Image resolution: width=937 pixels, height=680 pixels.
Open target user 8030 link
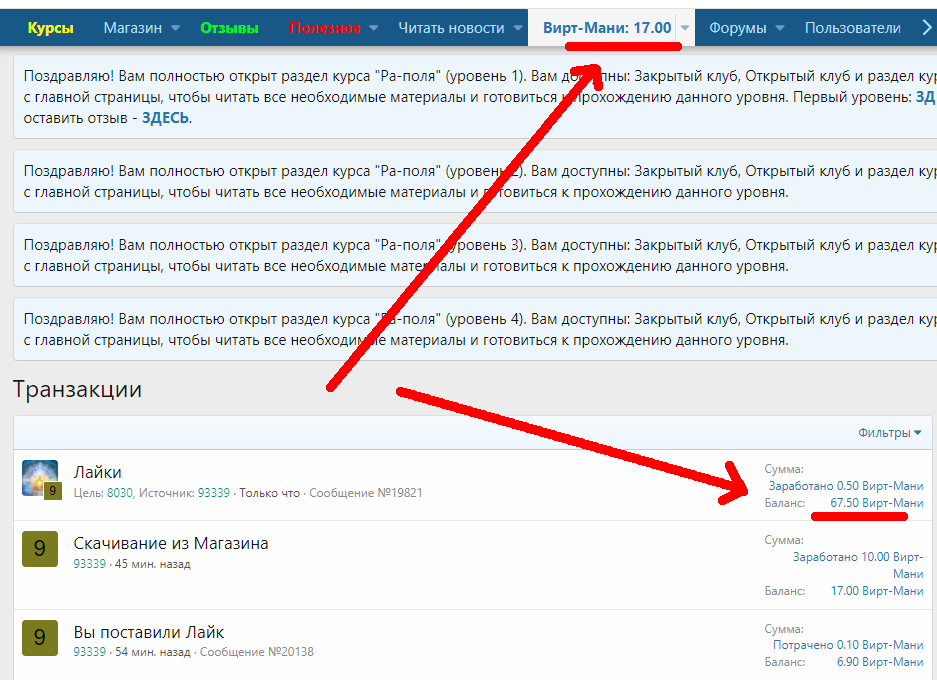tap(120, 493)
